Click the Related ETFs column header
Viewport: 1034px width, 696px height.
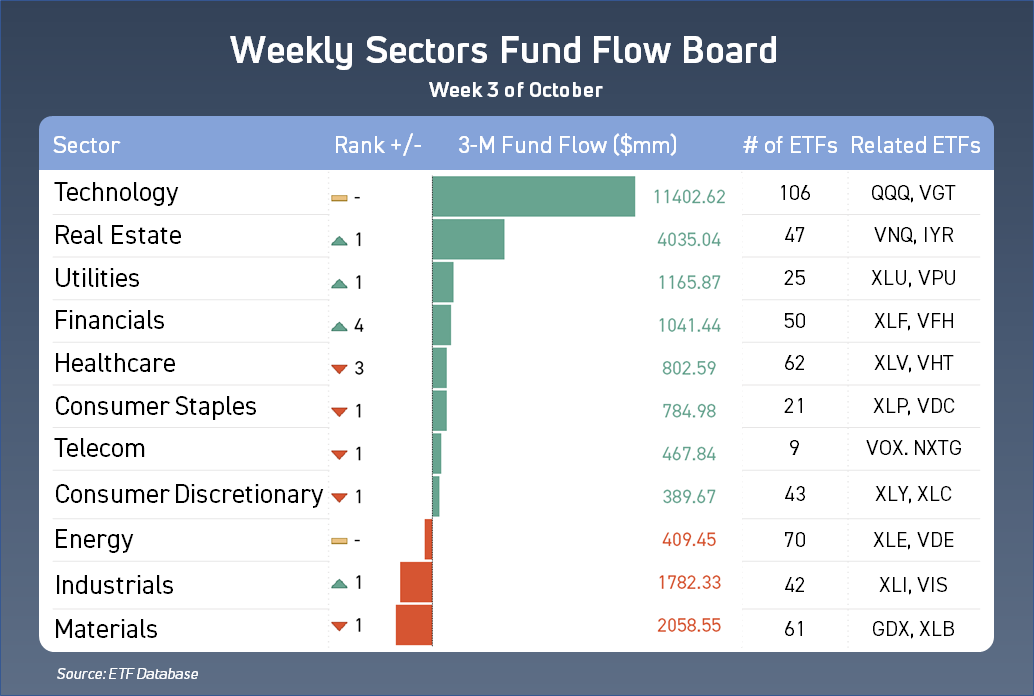tap(915, 145)
